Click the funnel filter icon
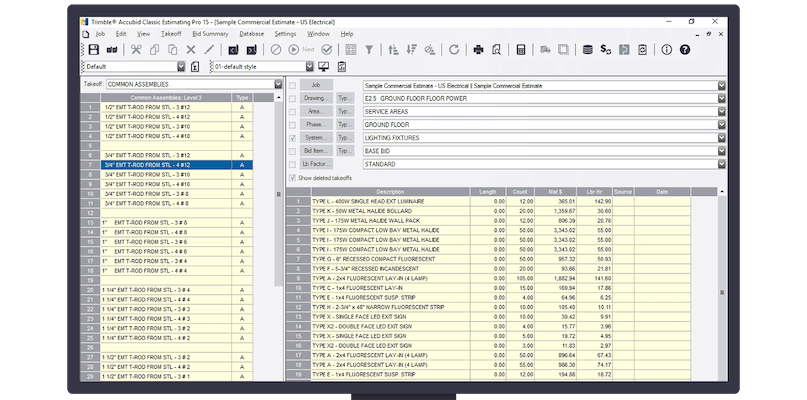This screenshot has width=807, height=400. click(369, 49)
